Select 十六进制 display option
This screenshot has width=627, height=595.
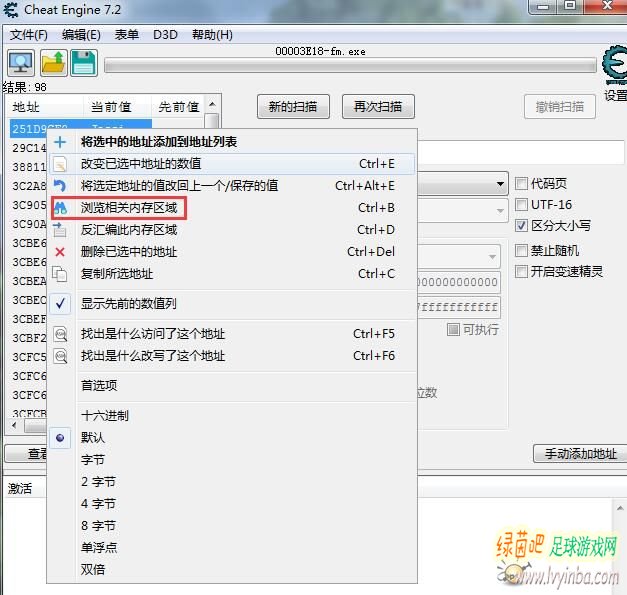(232, 416)
